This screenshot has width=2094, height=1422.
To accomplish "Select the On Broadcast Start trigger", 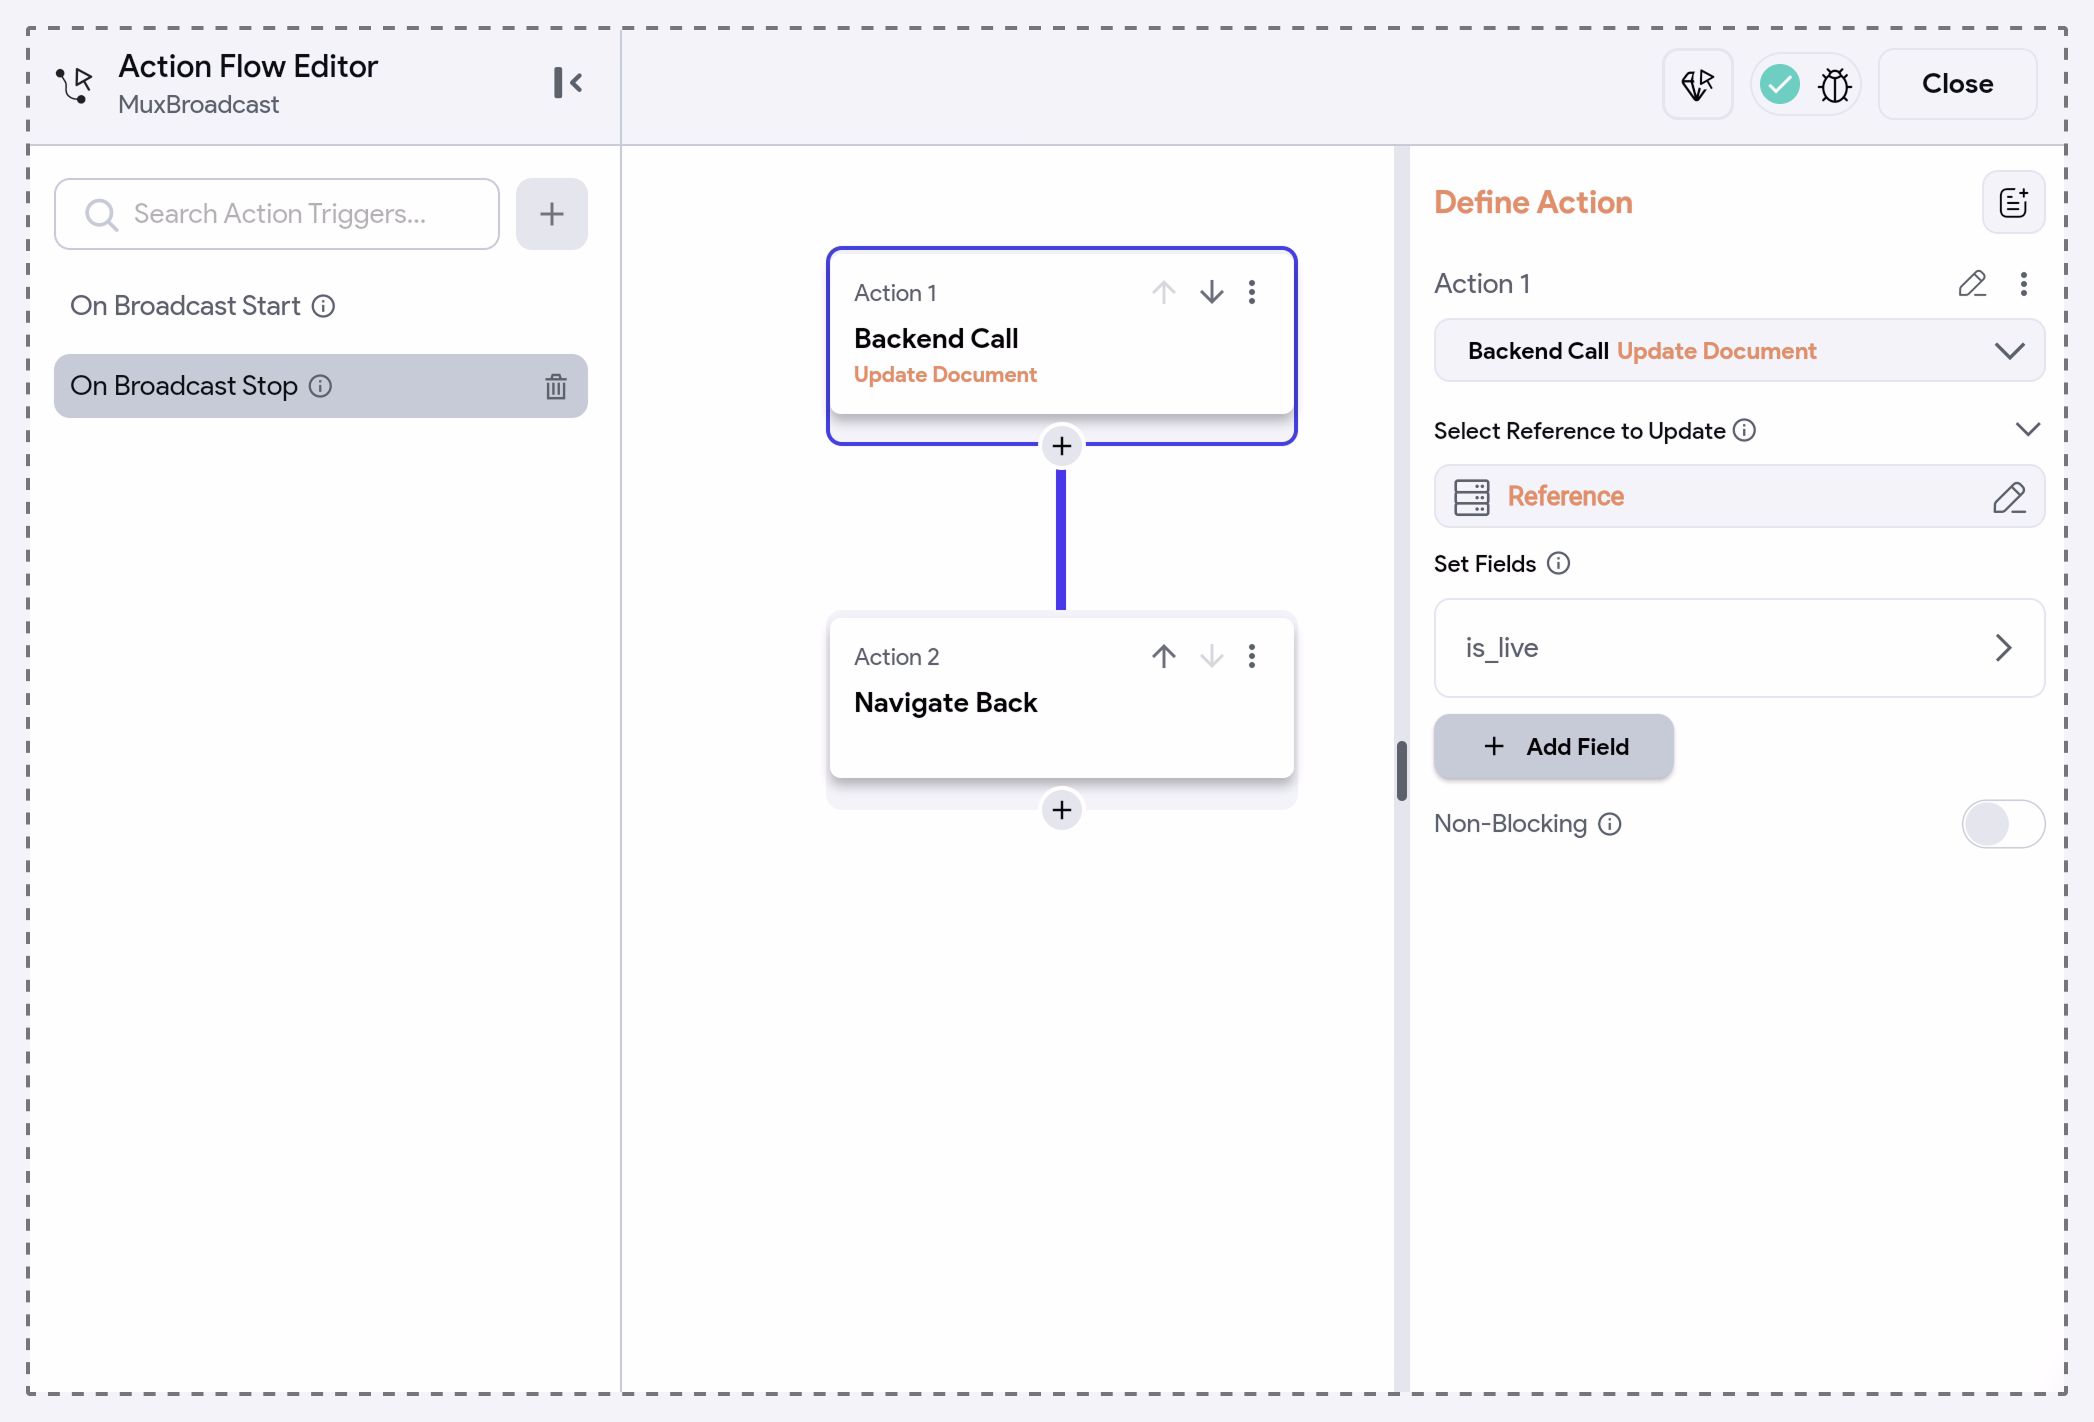I will 185,306.
